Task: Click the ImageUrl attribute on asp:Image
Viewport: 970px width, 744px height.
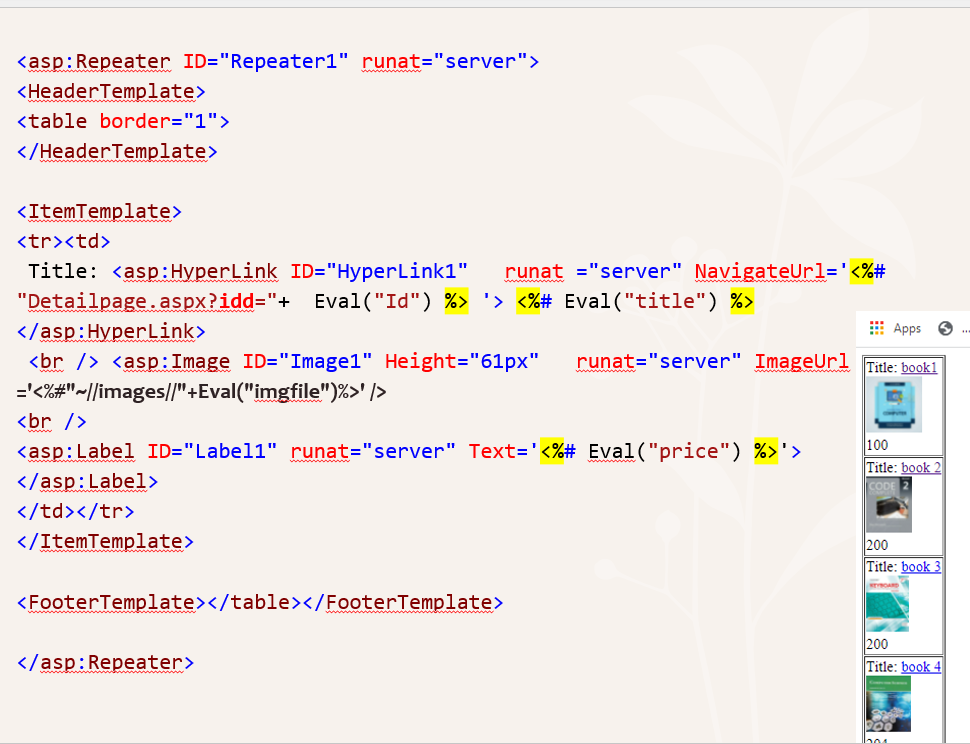Action: coord(804,361)
